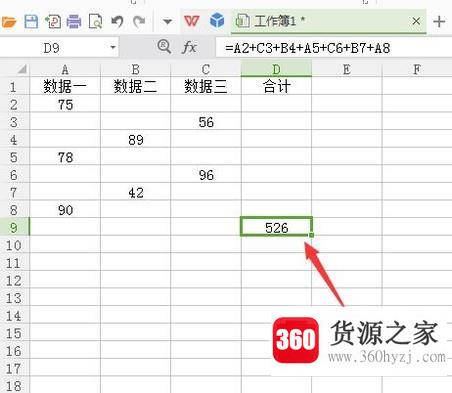Screen dimensions: 452x393
Task: Click cell containing 42
Action: [x=135, y=193]
